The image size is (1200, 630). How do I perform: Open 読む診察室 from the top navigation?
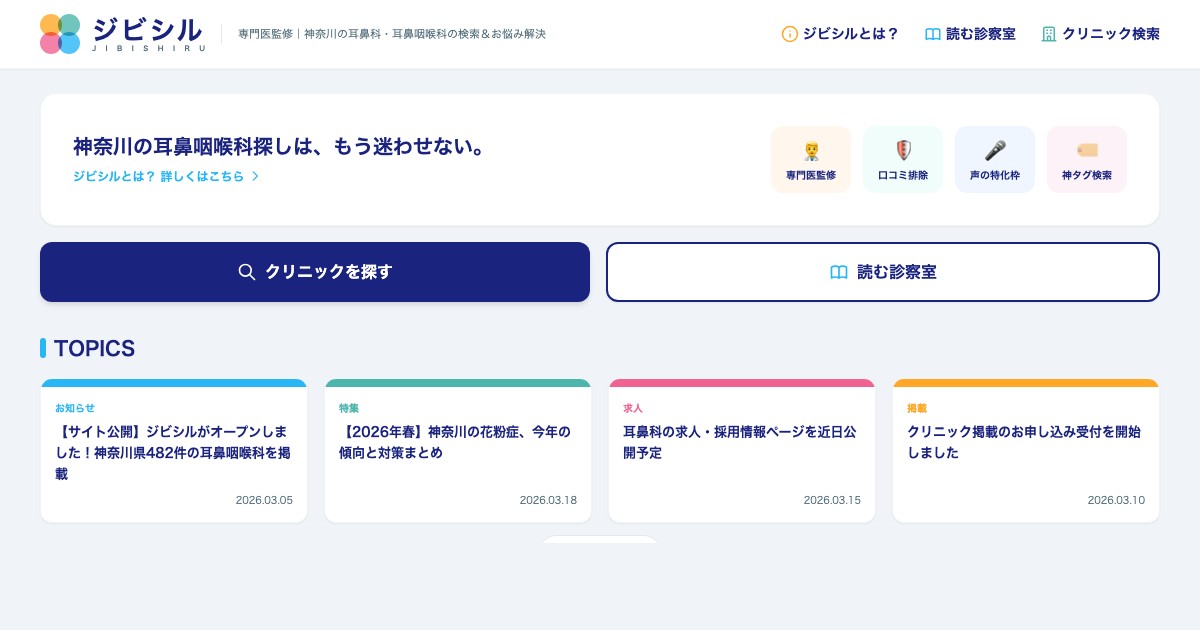point(980,34)
